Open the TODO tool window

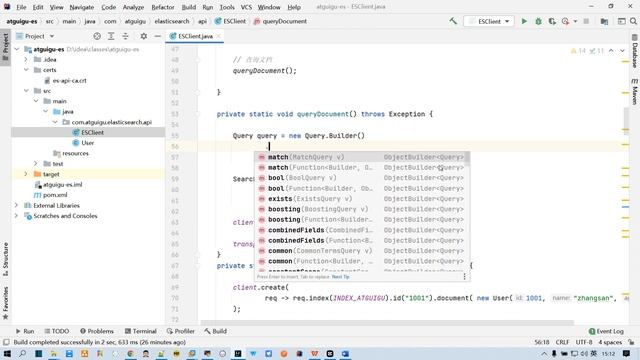point(57,331)
